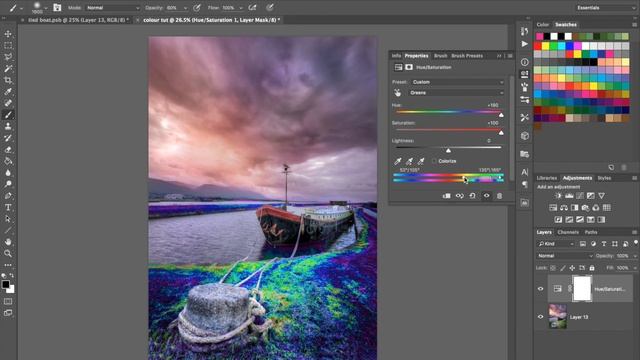Screen dimensions: 640x360
Task: Click the Lightness slider handle
Action: 448,151
